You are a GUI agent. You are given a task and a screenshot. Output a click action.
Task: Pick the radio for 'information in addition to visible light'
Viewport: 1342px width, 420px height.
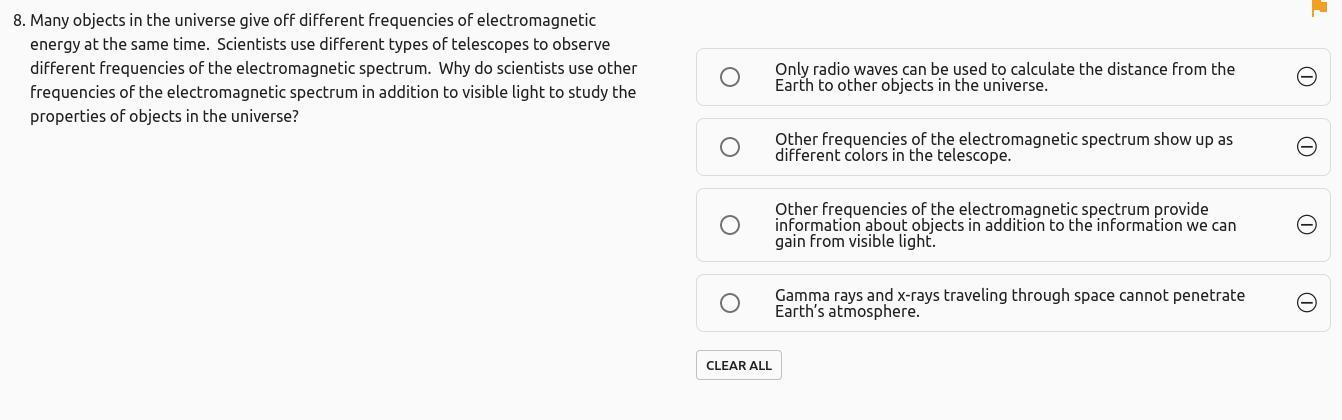[730, 225]
